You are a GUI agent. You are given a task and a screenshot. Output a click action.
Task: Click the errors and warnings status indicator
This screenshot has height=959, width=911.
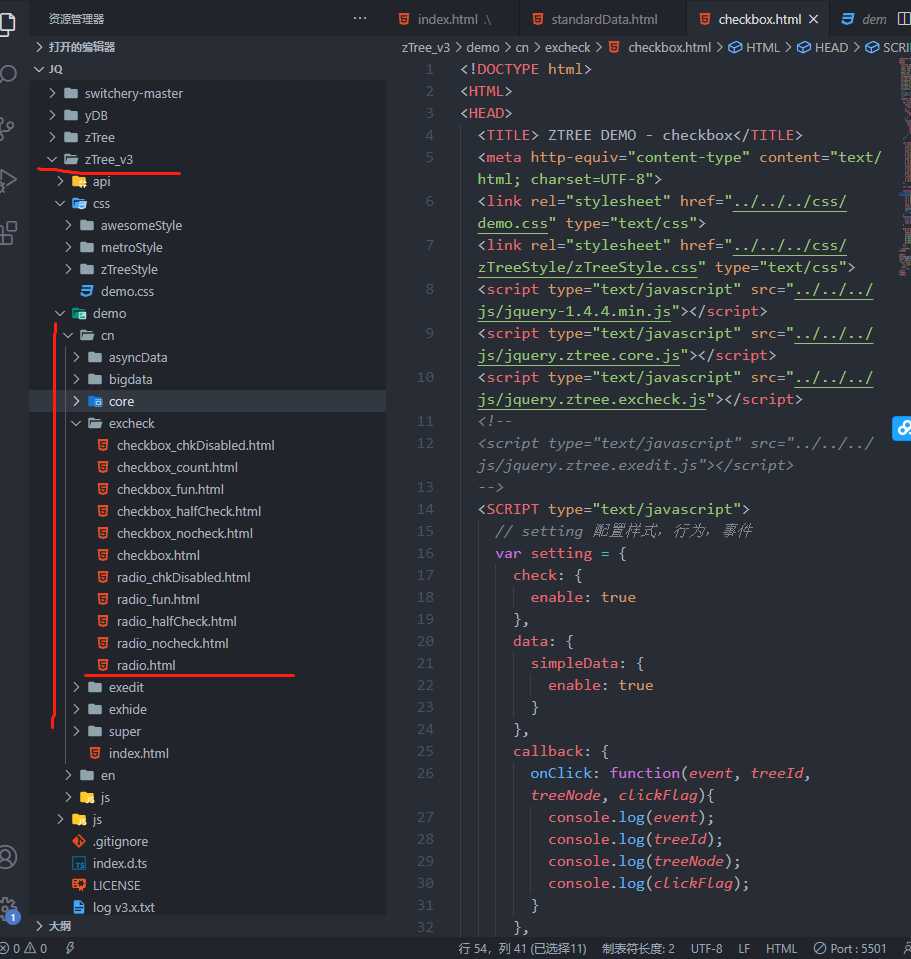[x=23, y=948]
